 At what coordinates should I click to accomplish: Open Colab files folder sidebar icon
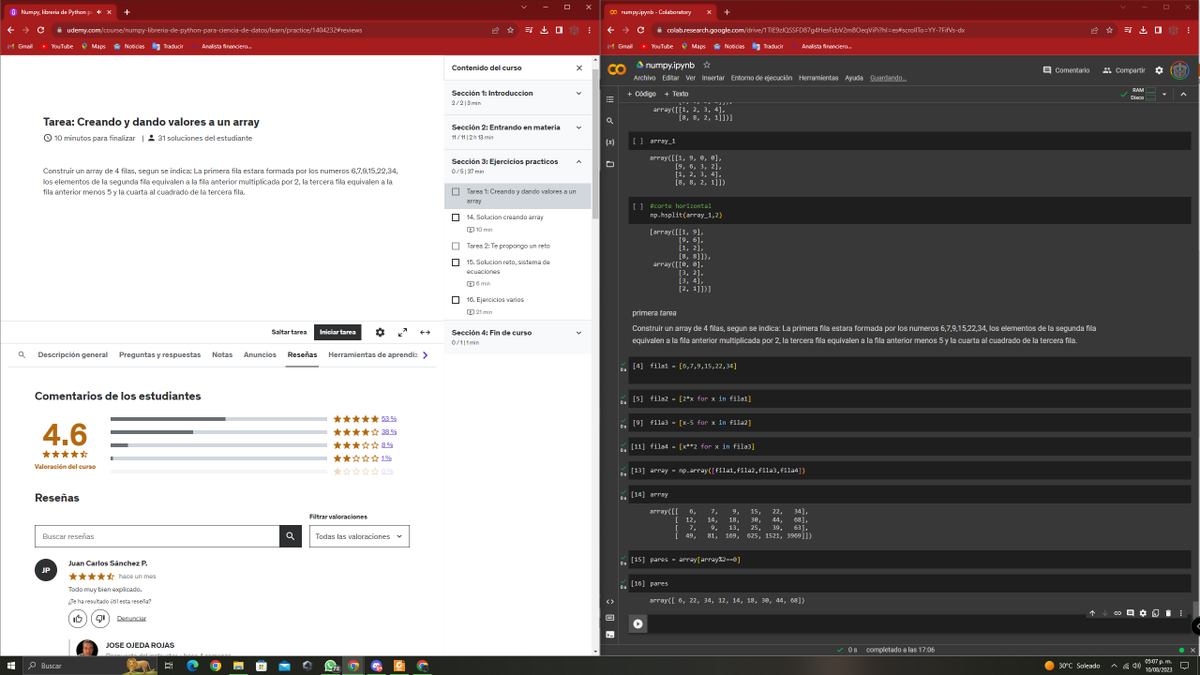click(x=610, y=163)
